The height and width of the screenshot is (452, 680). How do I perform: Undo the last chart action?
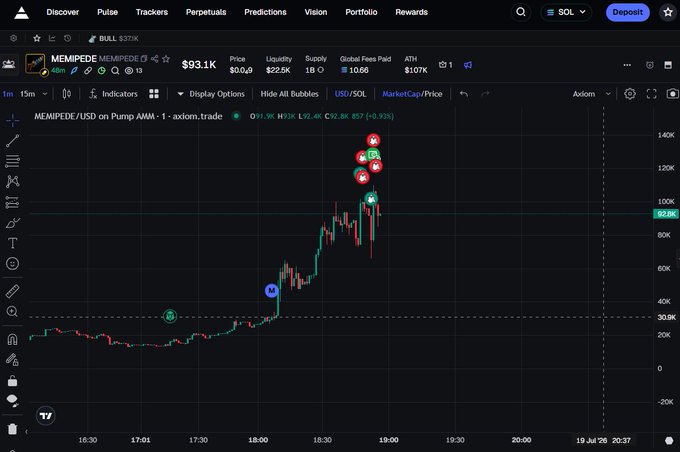464,94
